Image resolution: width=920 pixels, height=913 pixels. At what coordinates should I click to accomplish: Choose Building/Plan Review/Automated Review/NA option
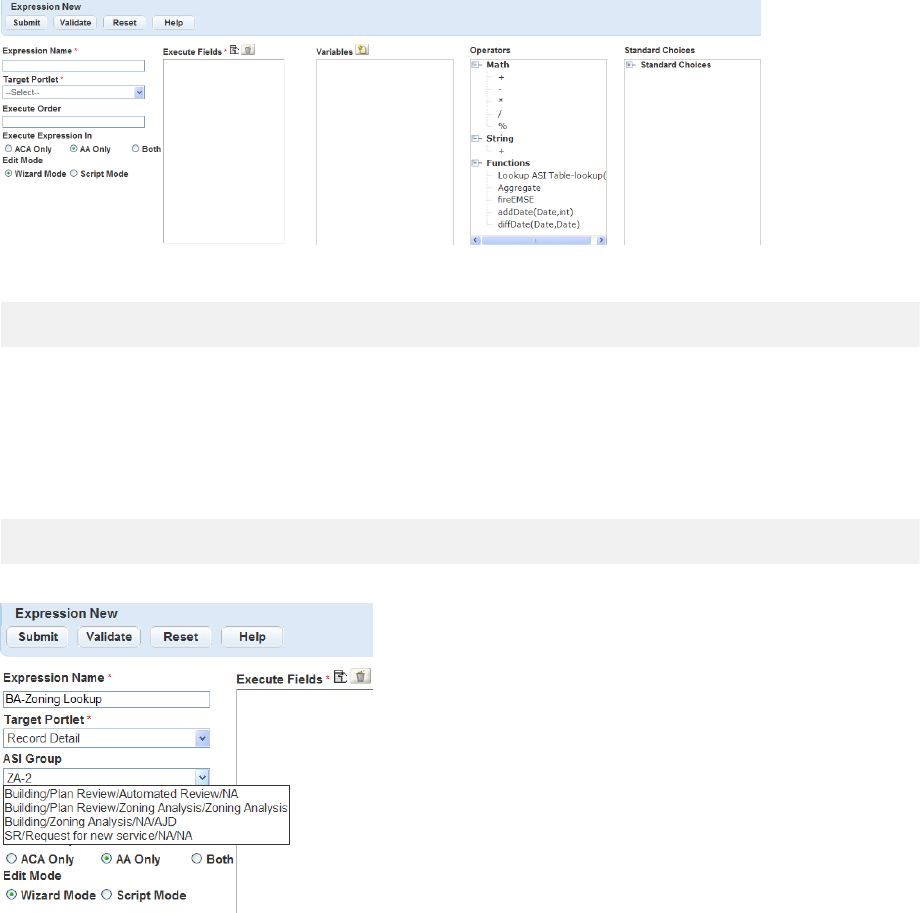(x=121, y=794)
